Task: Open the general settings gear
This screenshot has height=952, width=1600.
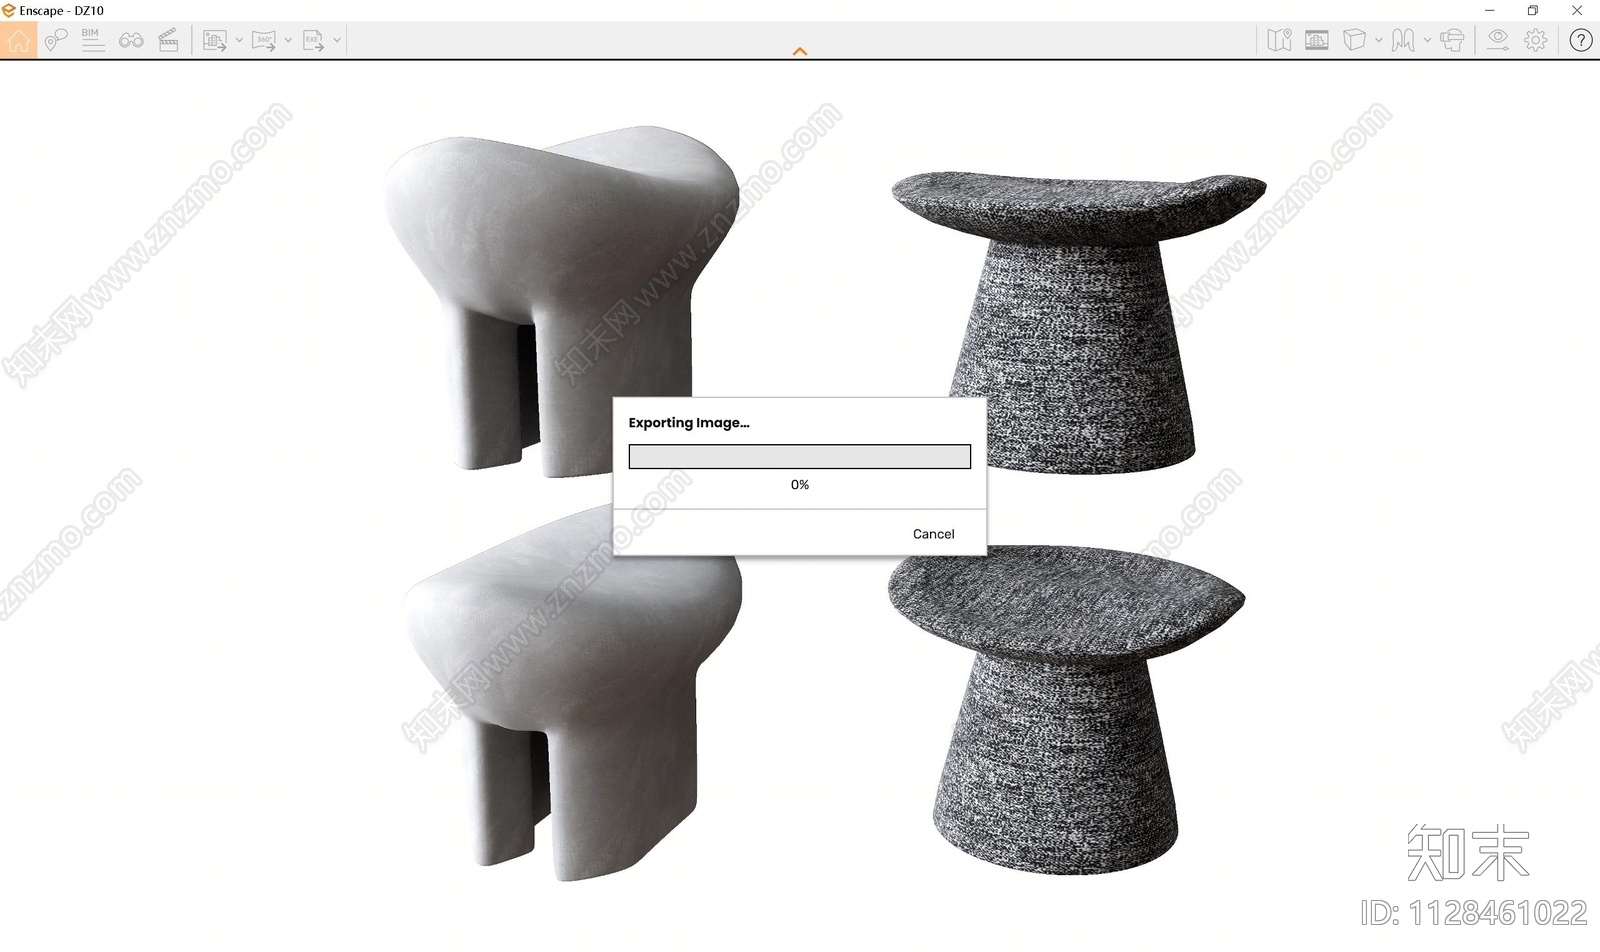Action: click(x=1536, y=40)
